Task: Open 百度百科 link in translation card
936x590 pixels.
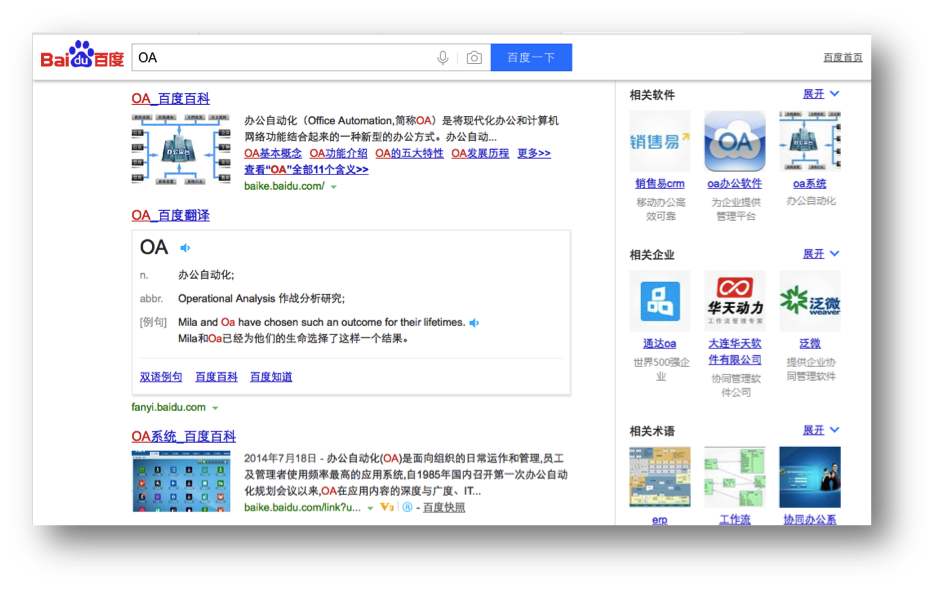Action: tap(216, 377)
